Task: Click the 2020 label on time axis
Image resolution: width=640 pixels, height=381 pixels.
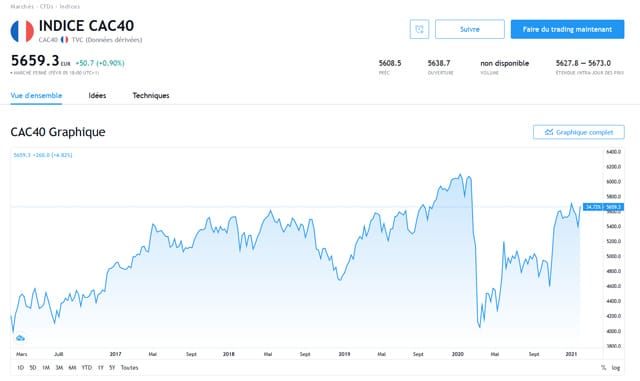Action: pyautogui.click(x=458, y=354)
